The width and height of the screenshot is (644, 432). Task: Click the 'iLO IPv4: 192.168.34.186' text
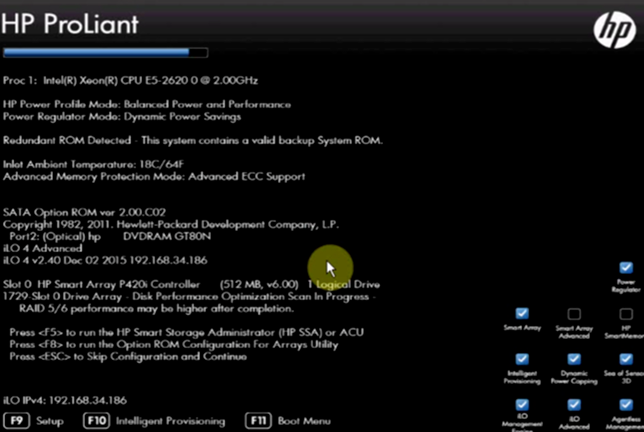65,400
